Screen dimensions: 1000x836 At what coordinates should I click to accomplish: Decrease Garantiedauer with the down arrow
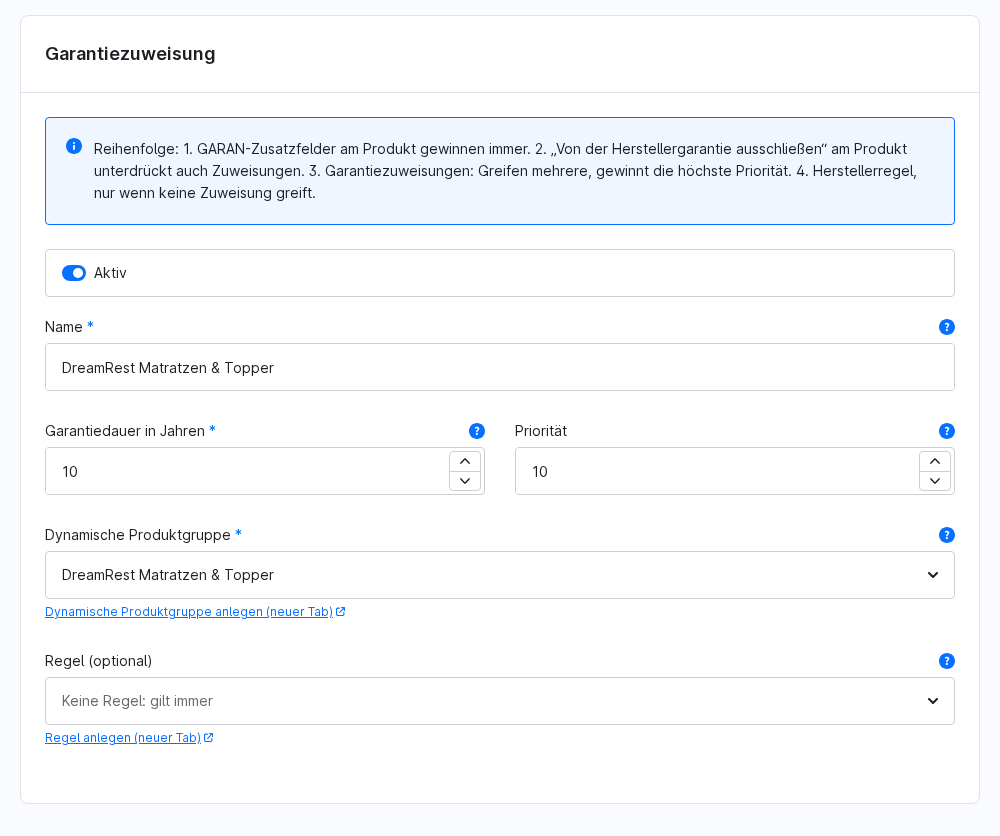pos(465,481)
